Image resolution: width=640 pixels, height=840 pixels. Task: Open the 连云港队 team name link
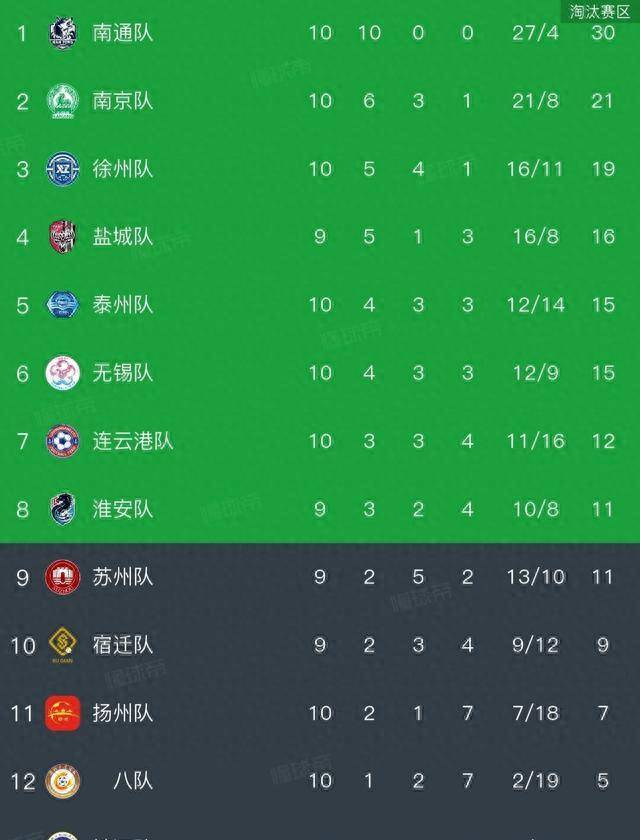[133, 441]
